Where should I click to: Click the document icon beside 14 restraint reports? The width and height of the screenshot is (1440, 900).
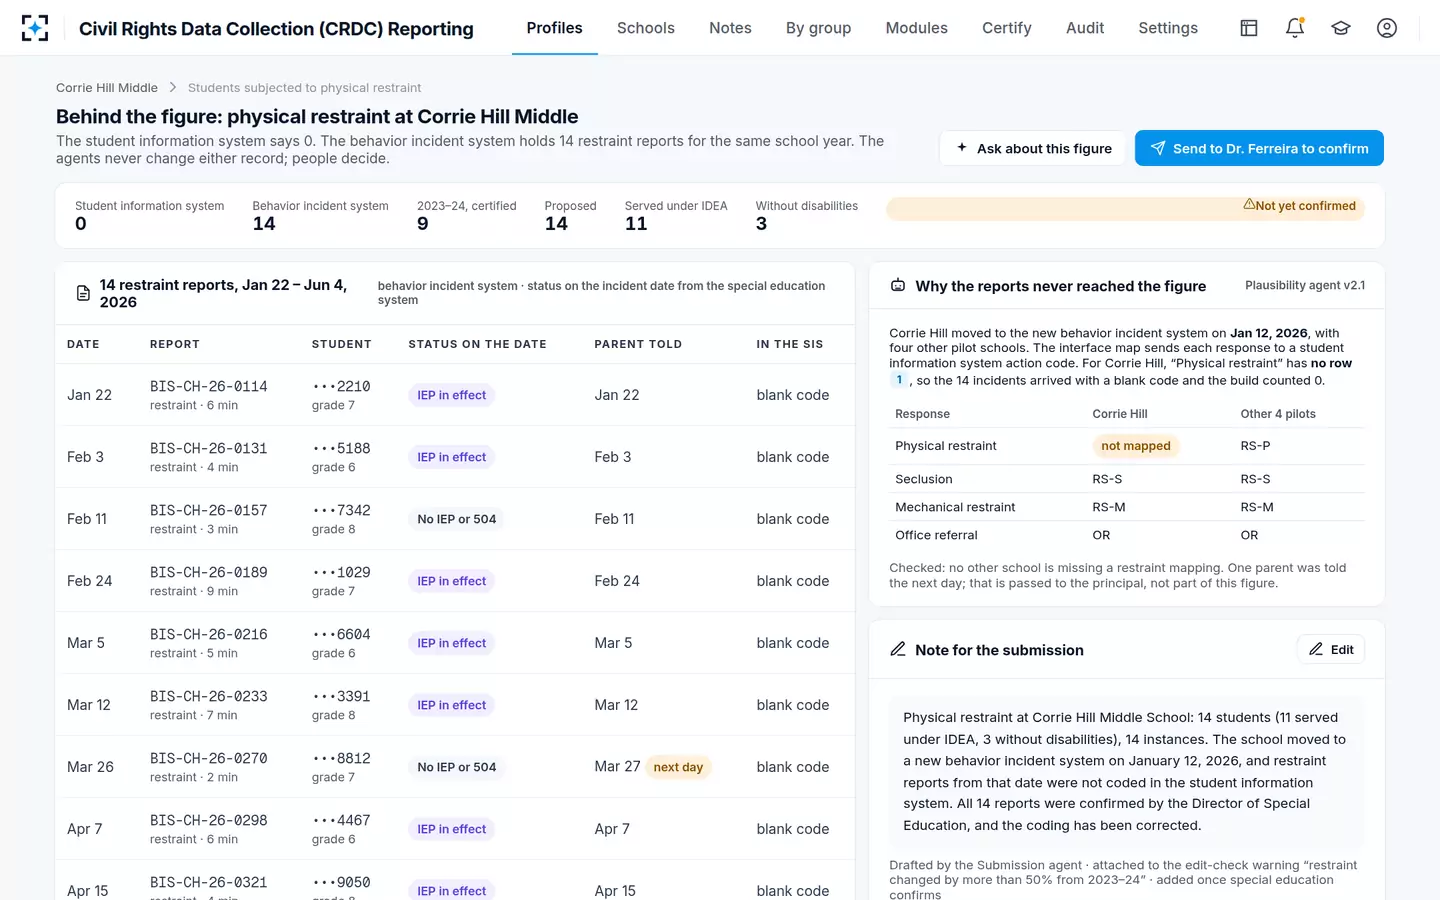84,294
